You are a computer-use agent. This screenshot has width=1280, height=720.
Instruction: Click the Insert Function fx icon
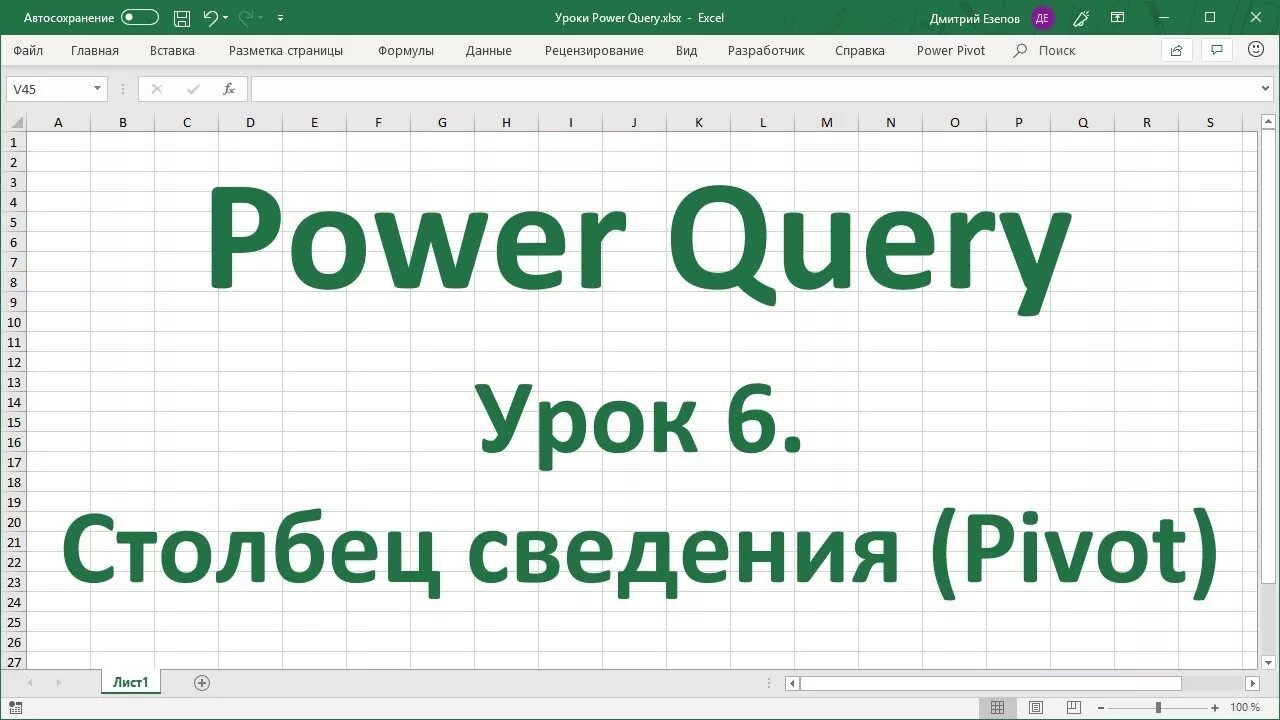click(x=228, y=89)
